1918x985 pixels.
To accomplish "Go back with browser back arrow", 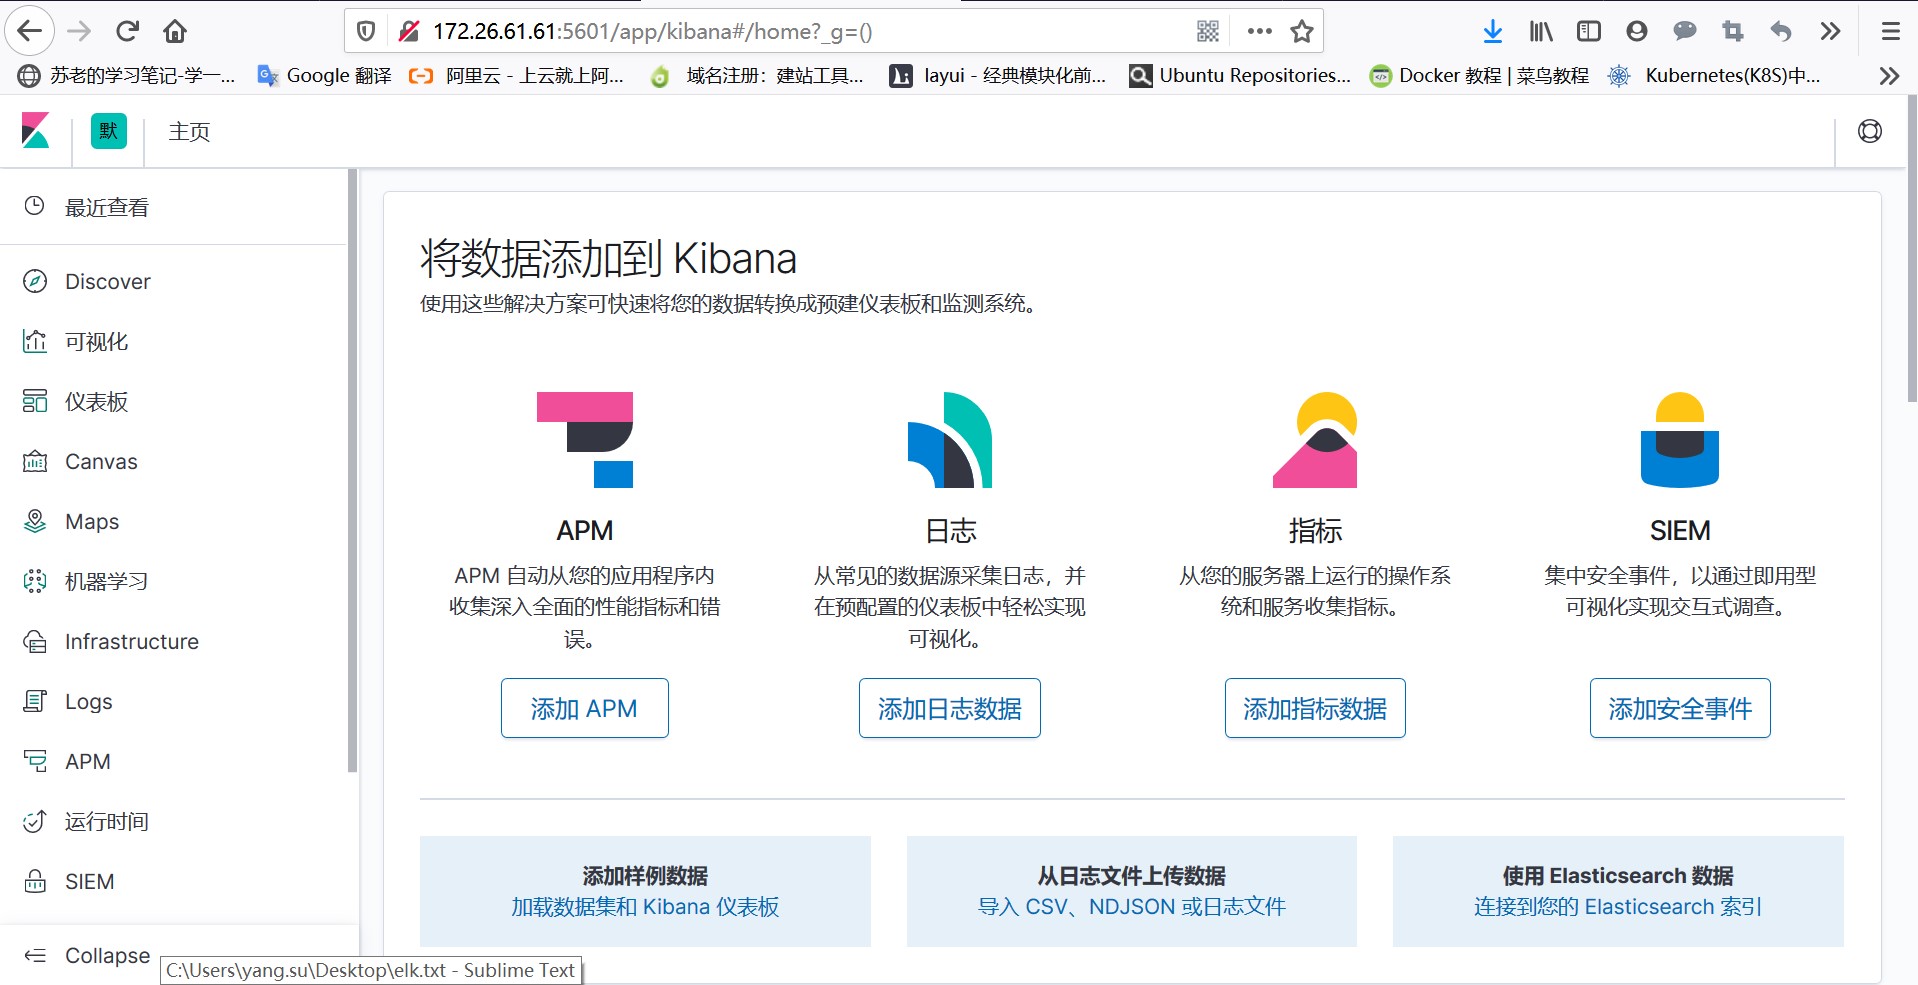I will click(x=30, y=31).
